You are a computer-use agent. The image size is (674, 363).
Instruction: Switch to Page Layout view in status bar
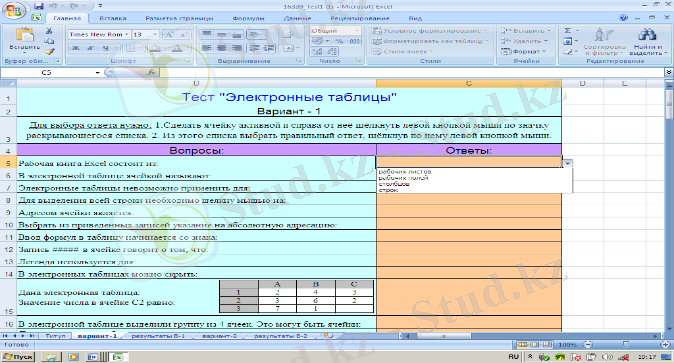coord(535,345)
